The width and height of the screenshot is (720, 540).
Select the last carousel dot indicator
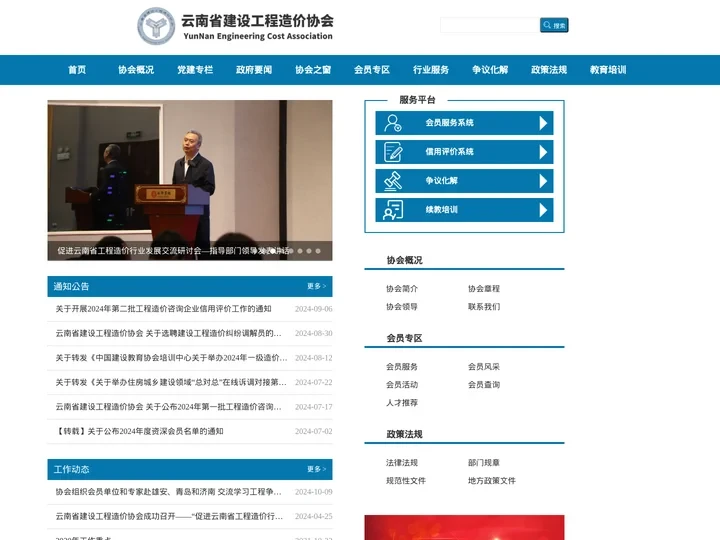point(318,251)
